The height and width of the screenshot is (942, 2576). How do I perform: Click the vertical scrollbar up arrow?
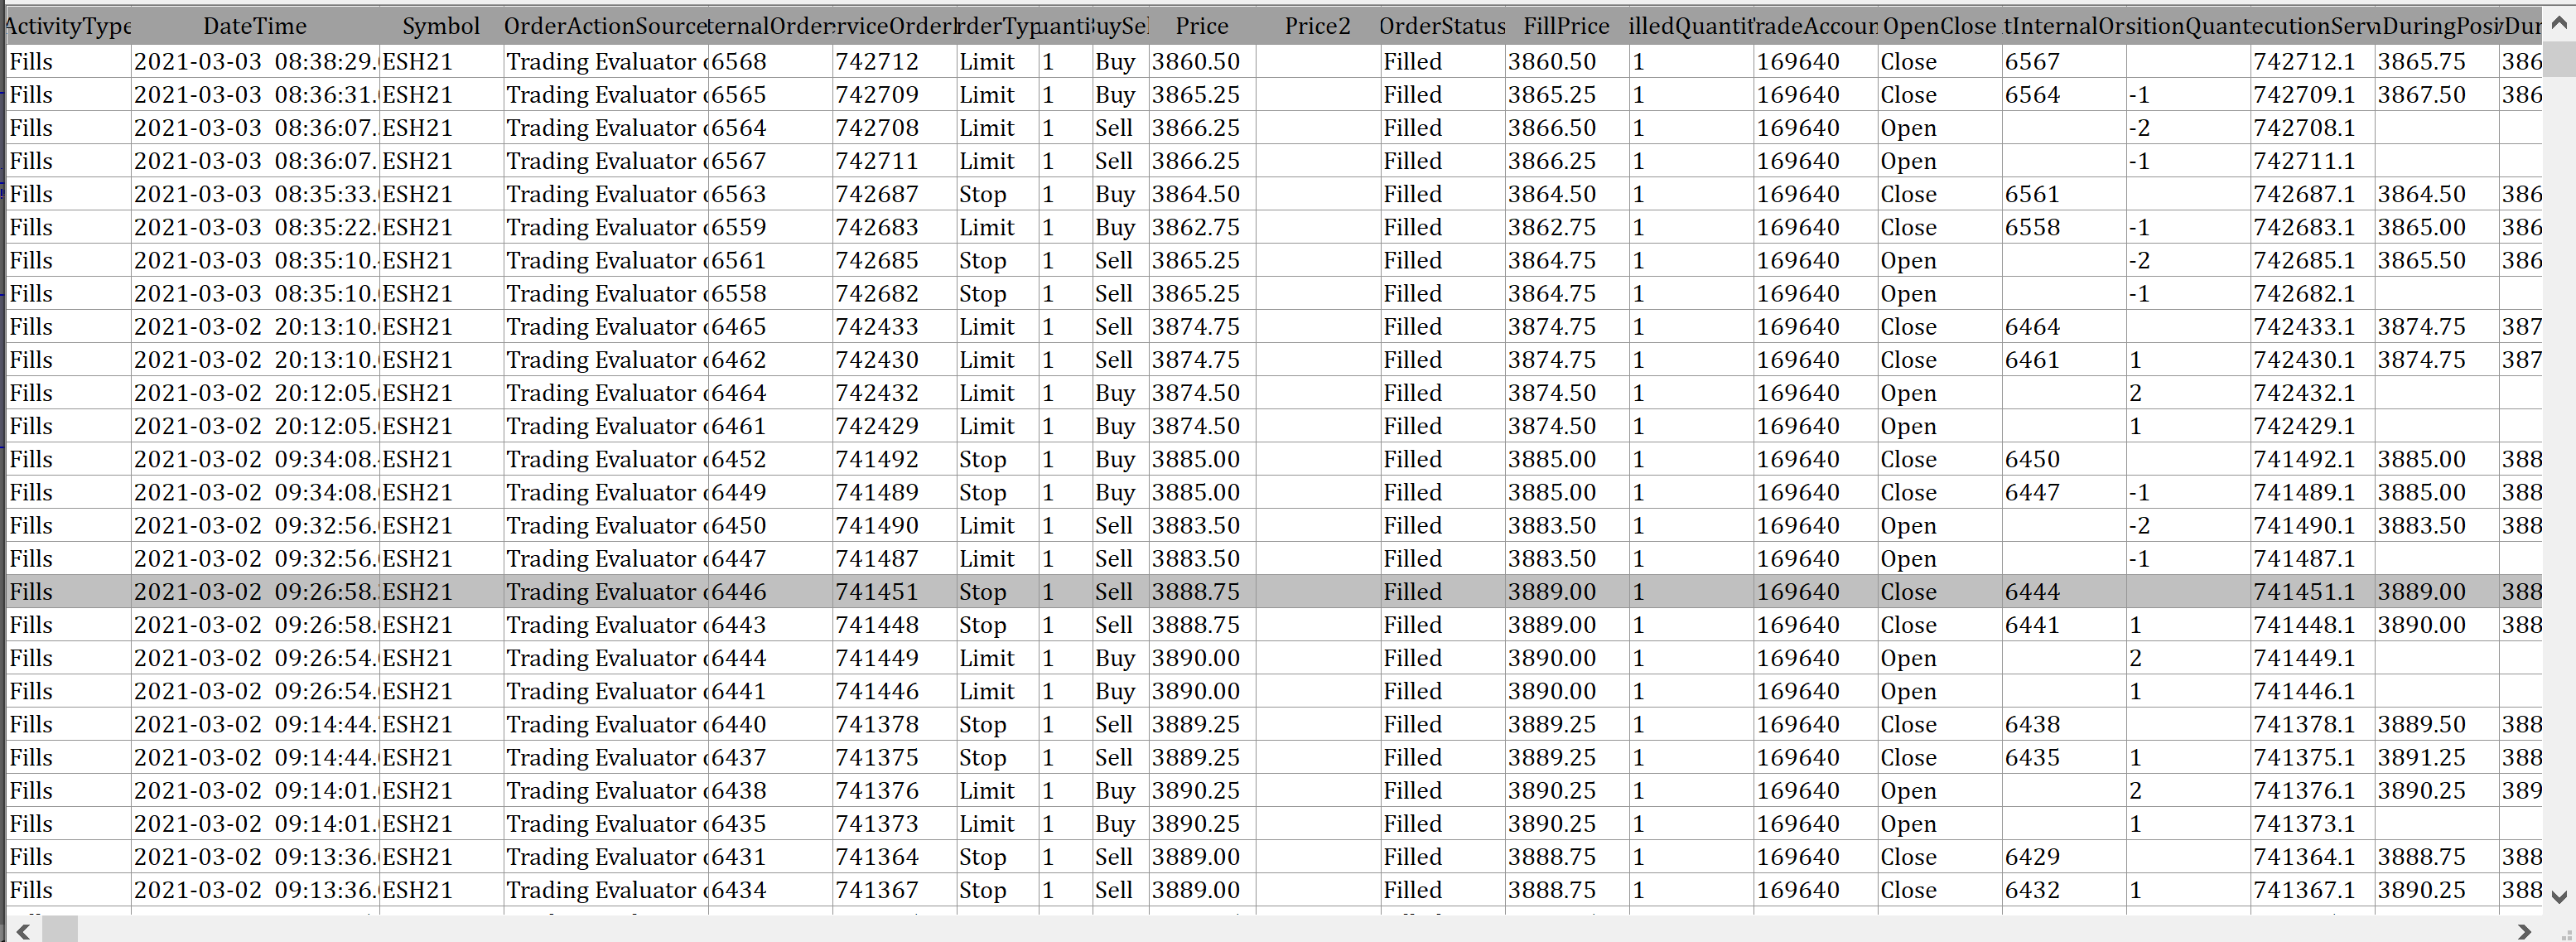coord(2559,22)
